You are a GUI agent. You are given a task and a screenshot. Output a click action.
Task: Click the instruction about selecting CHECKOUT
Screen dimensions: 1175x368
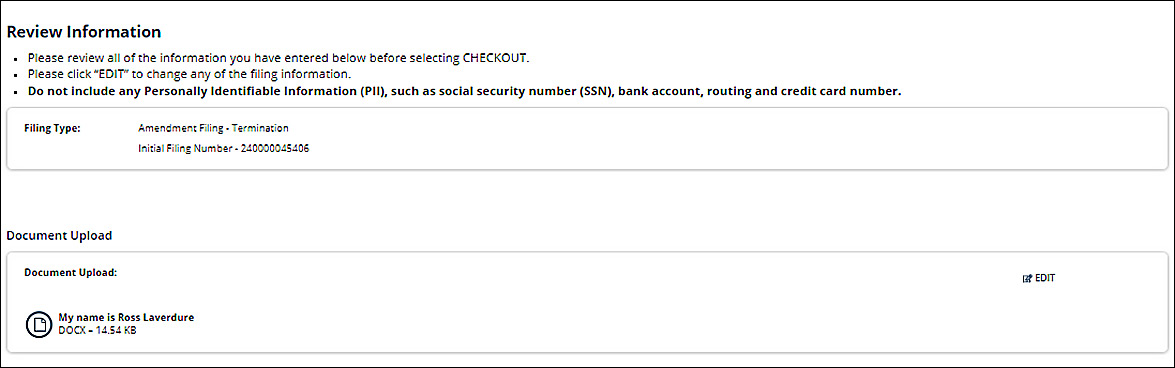(279, 58)
